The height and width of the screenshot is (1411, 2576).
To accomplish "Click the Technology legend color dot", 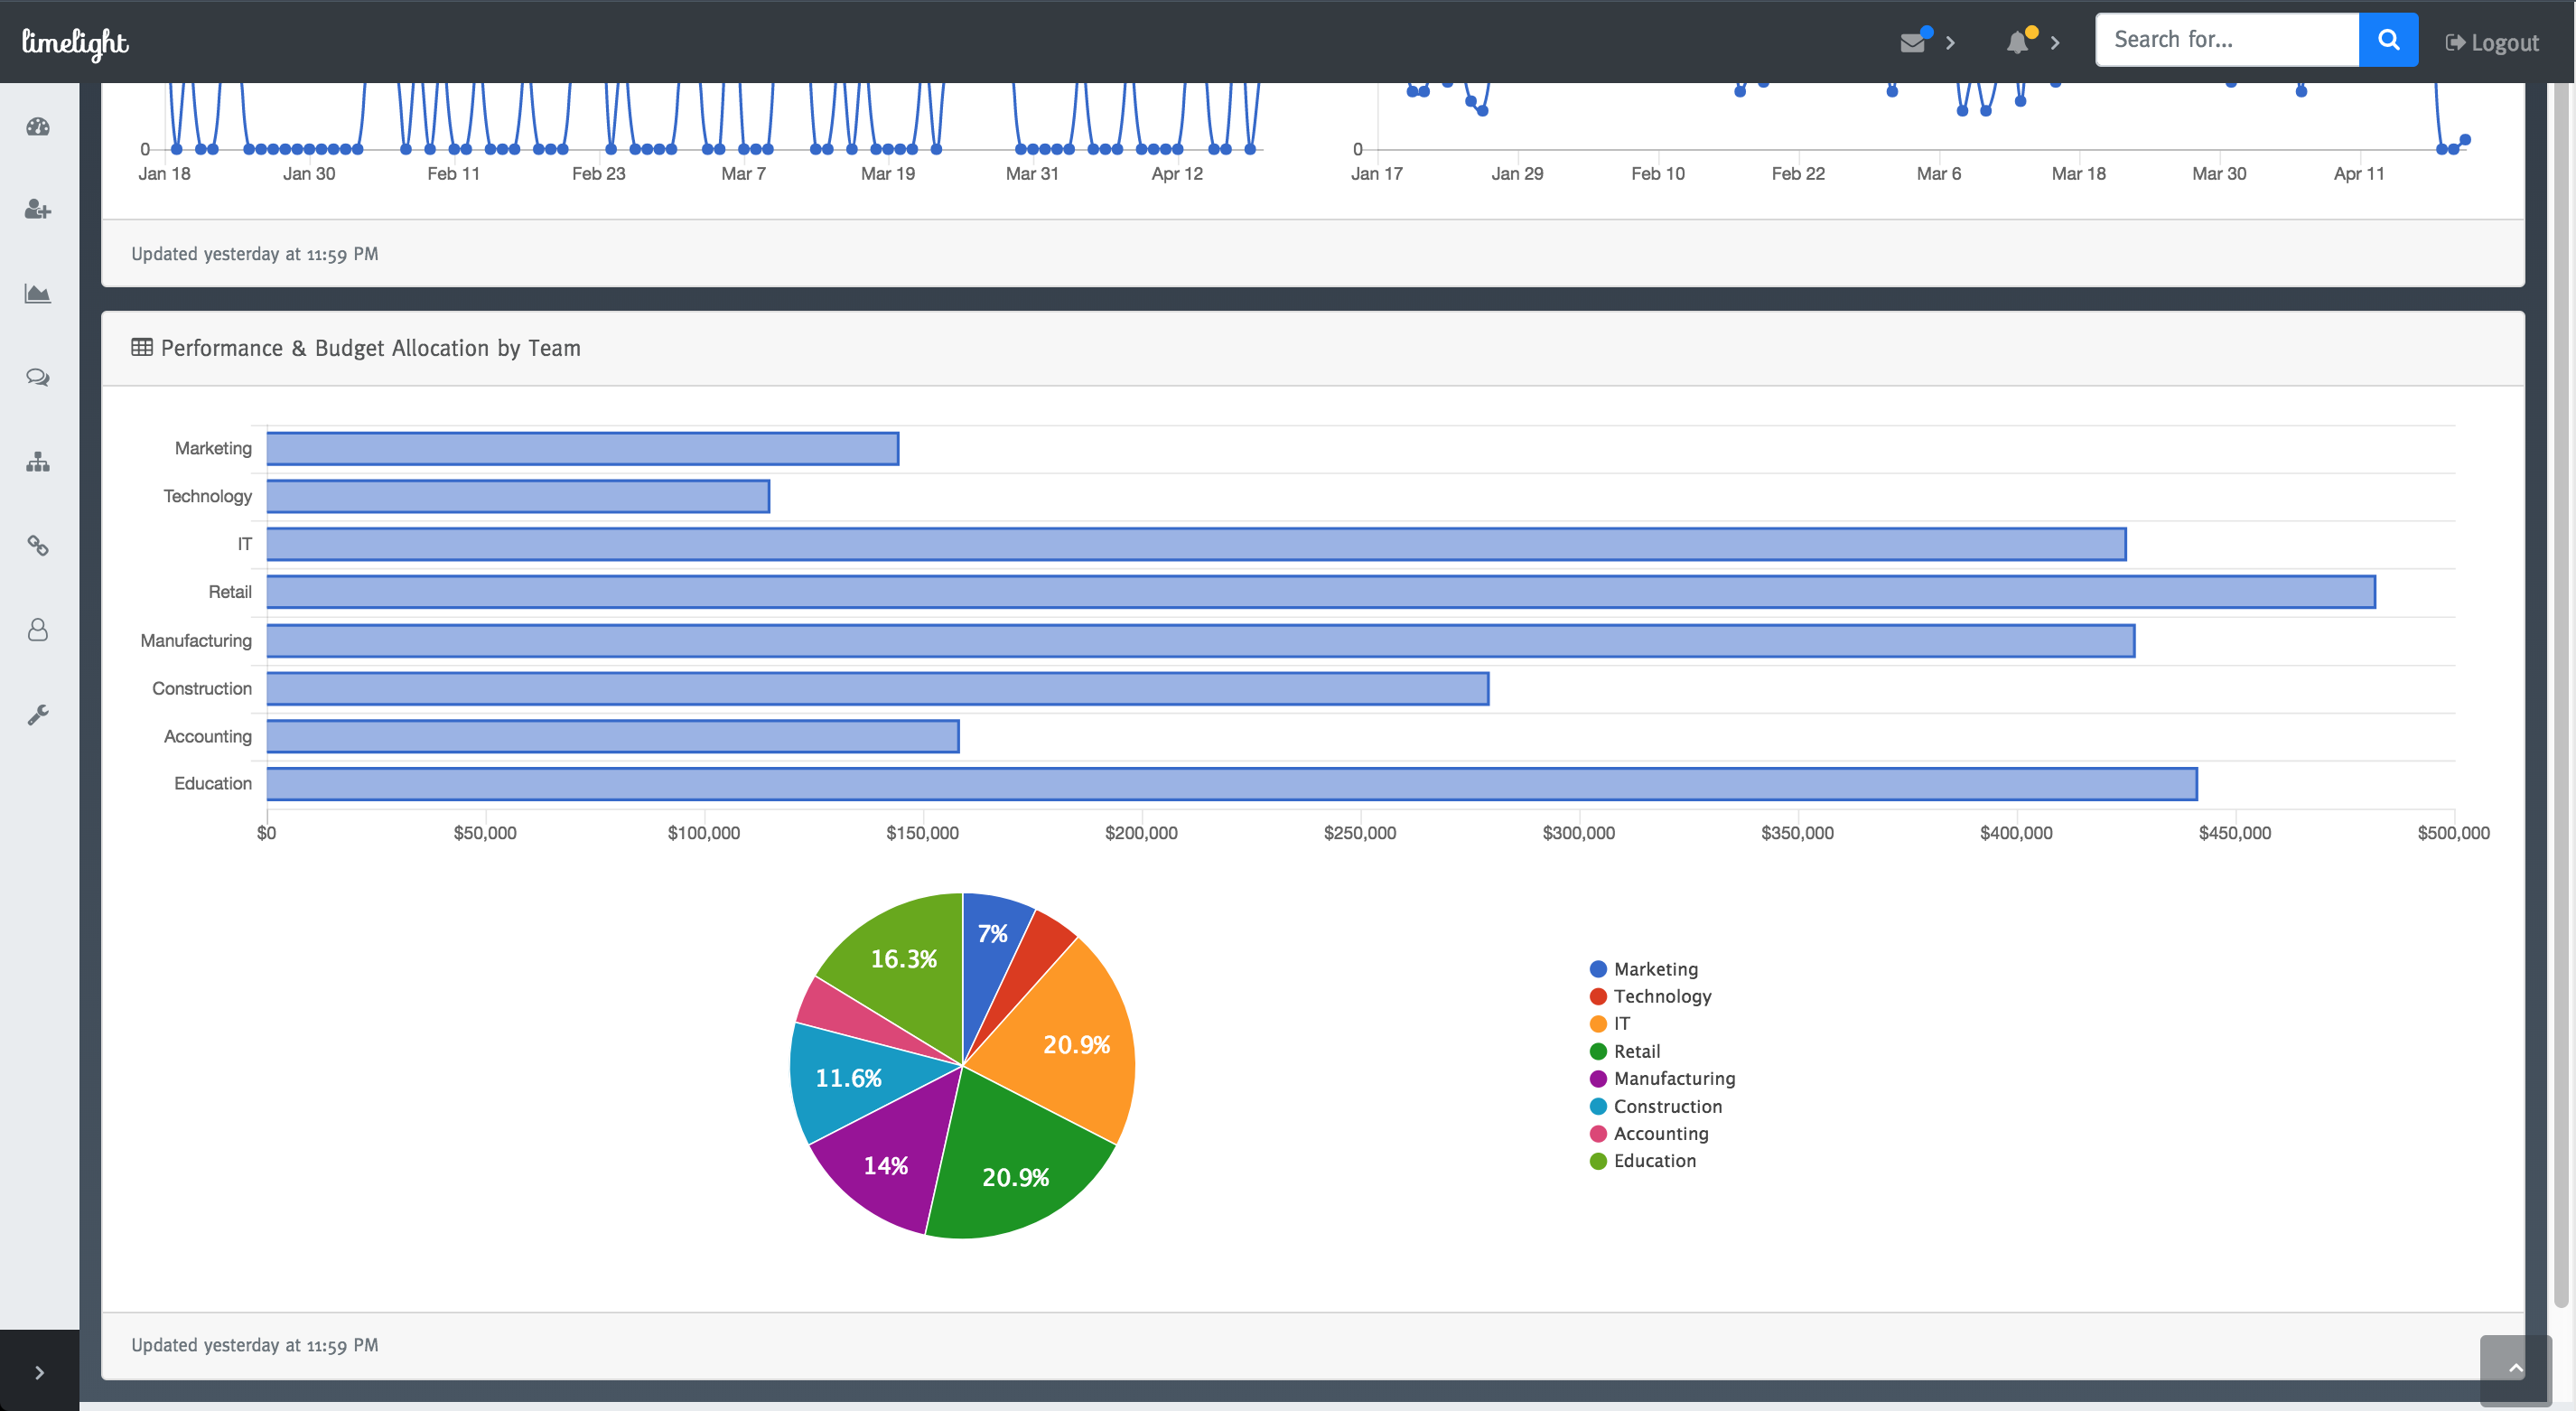I will (x=1598, y=996).
